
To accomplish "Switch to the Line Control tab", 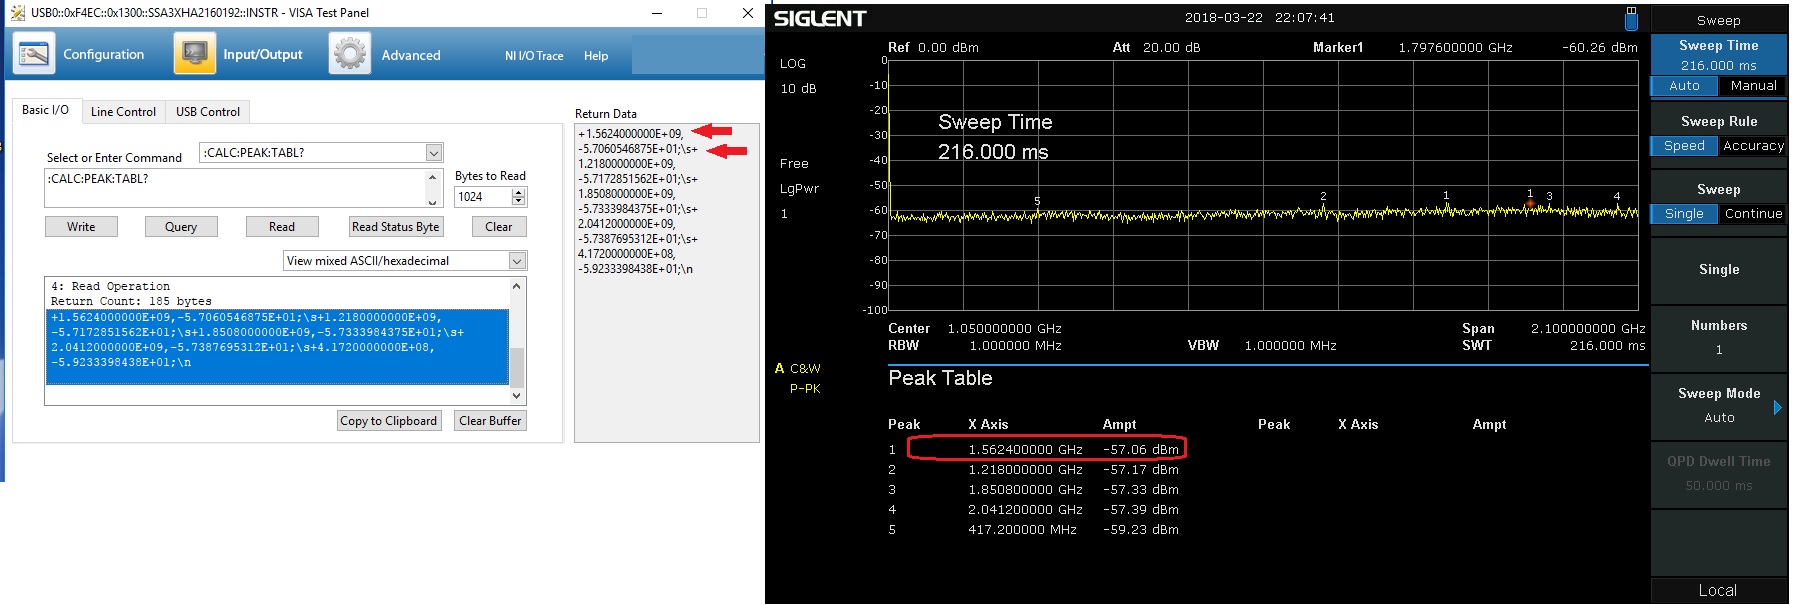I will tap(123, 112).
